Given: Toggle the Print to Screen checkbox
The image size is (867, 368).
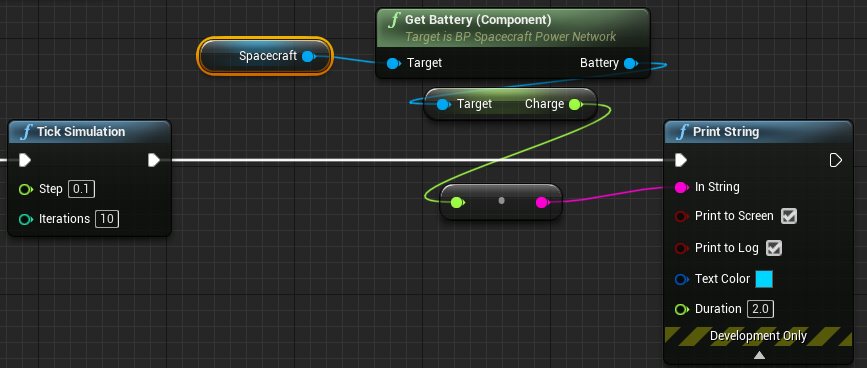Looking at the screenshot, I should click(x=788, y=216).
